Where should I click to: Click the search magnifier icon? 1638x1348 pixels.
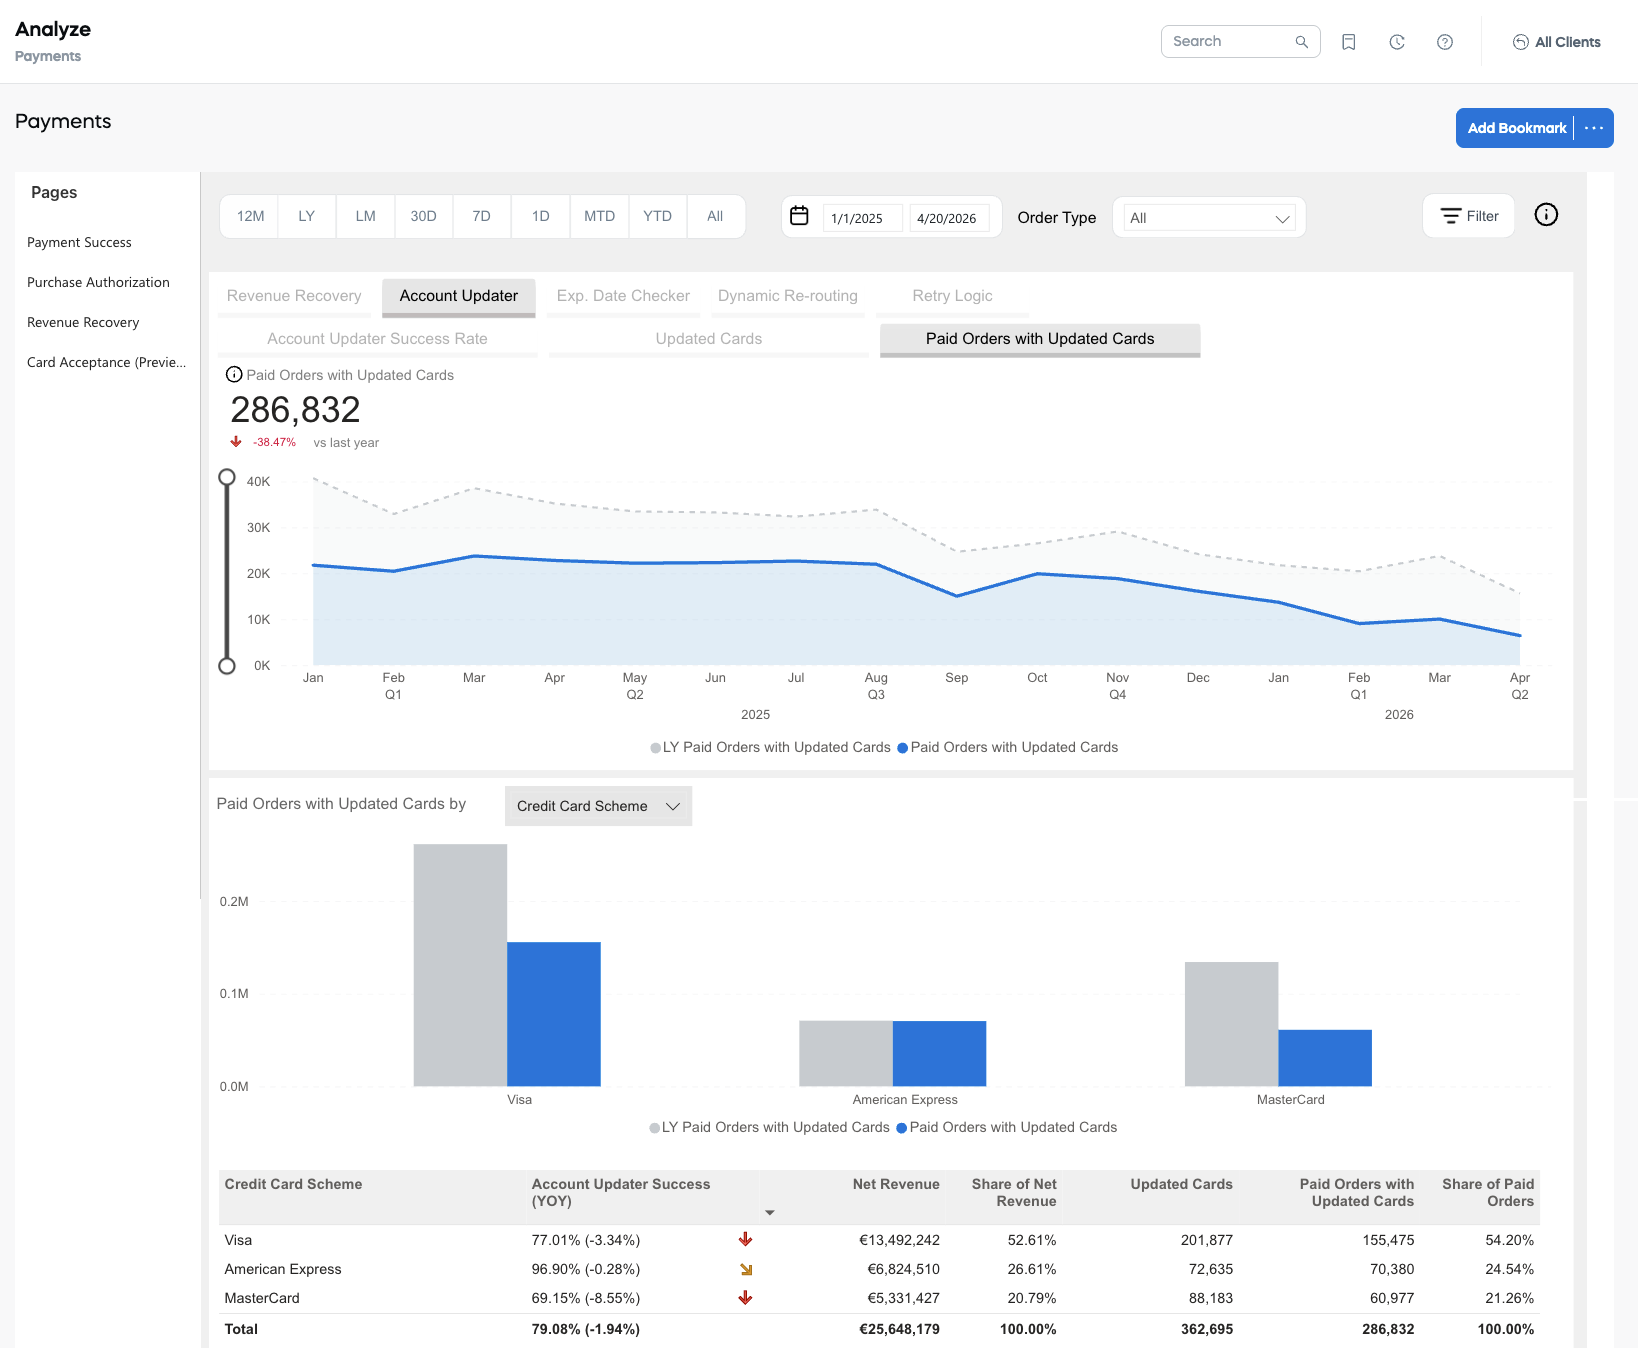[1301, 42]
